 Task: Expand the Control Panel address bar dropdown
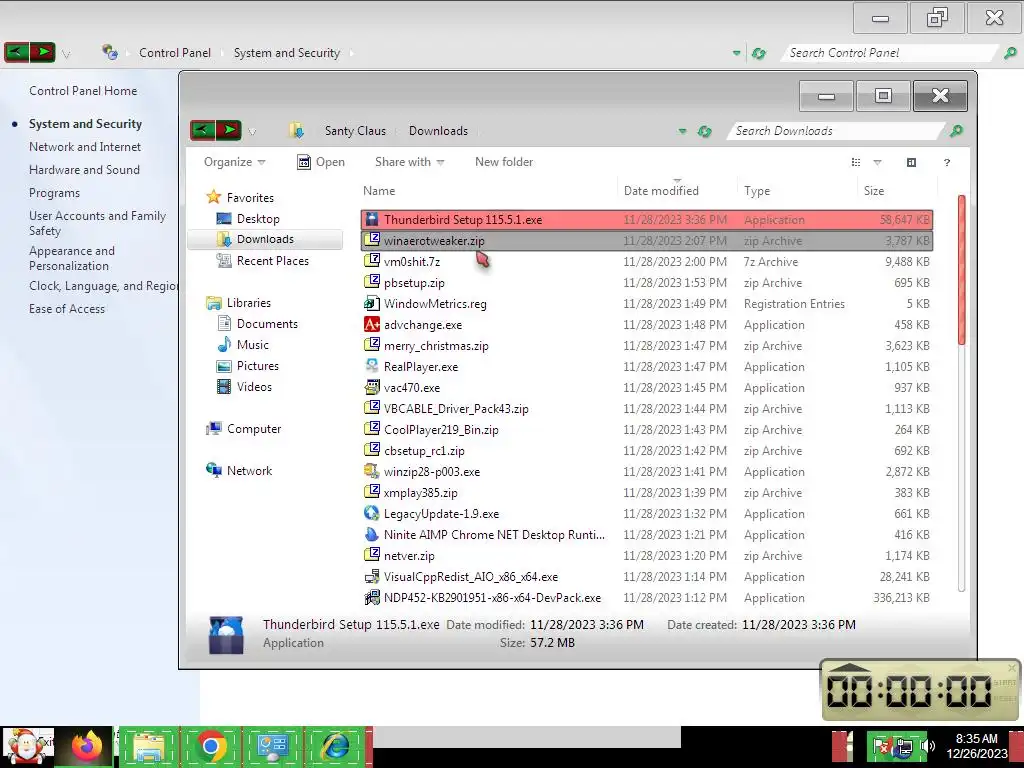[737, 54]
